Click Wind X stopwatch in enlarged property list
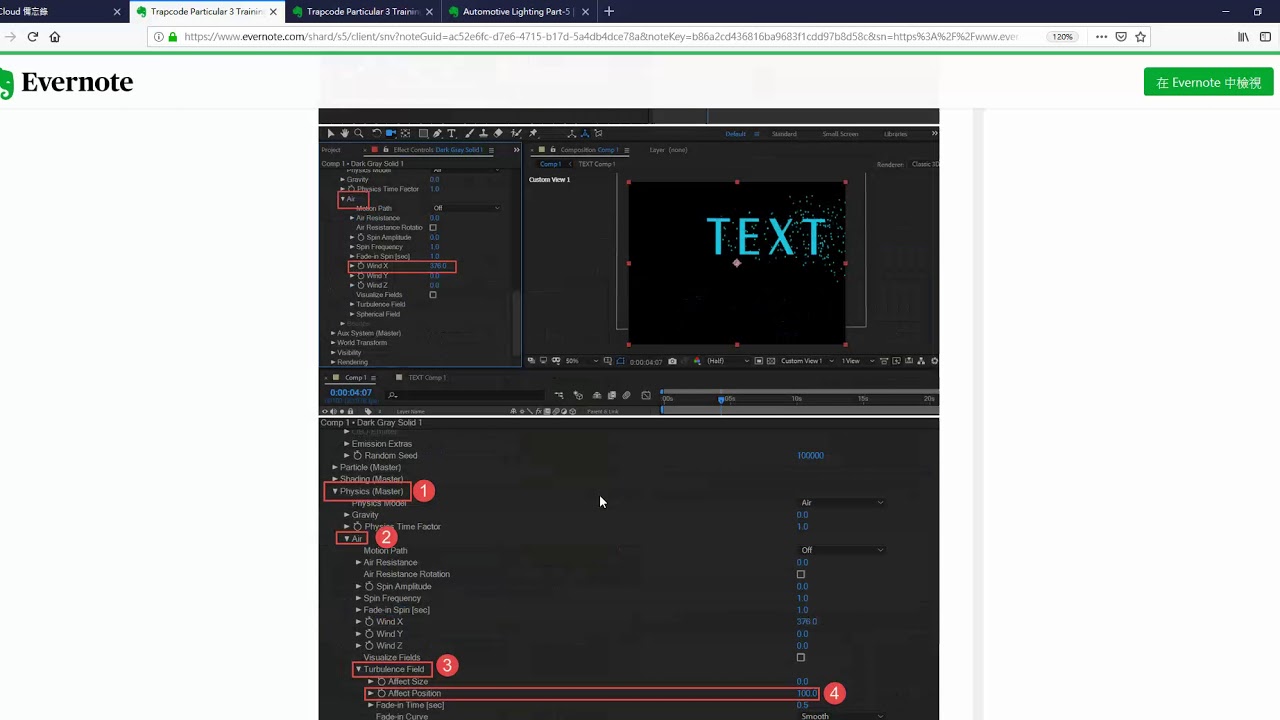1280x720 pixels. click(369, 622)
